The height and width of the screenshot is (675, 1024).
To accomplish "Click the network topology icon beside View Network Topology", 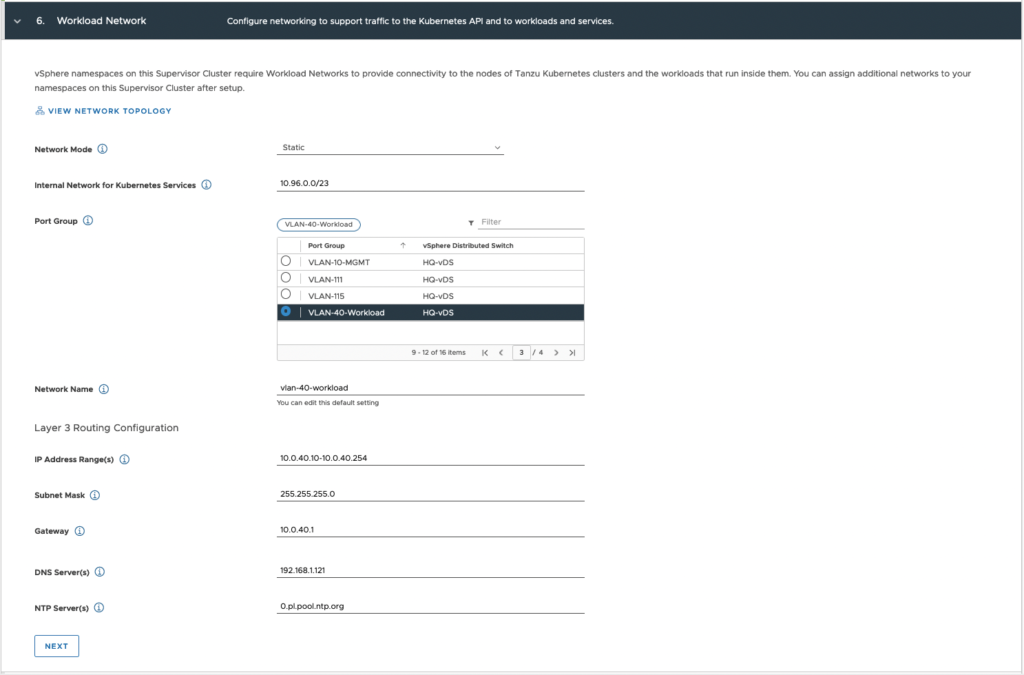I will 40,111.
